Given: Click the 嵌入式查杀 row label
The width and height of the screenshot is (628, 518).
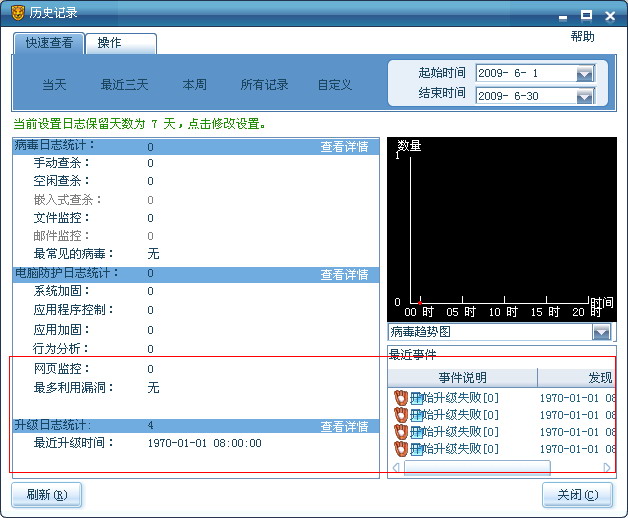Looking at the screenshot, I should pyautogui.click(x=67, y=200).
